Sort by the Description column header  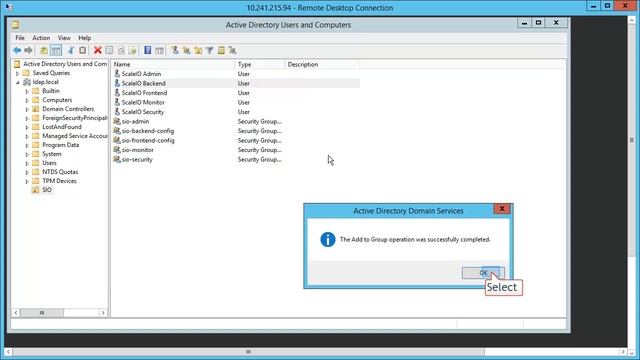[322, 64]
